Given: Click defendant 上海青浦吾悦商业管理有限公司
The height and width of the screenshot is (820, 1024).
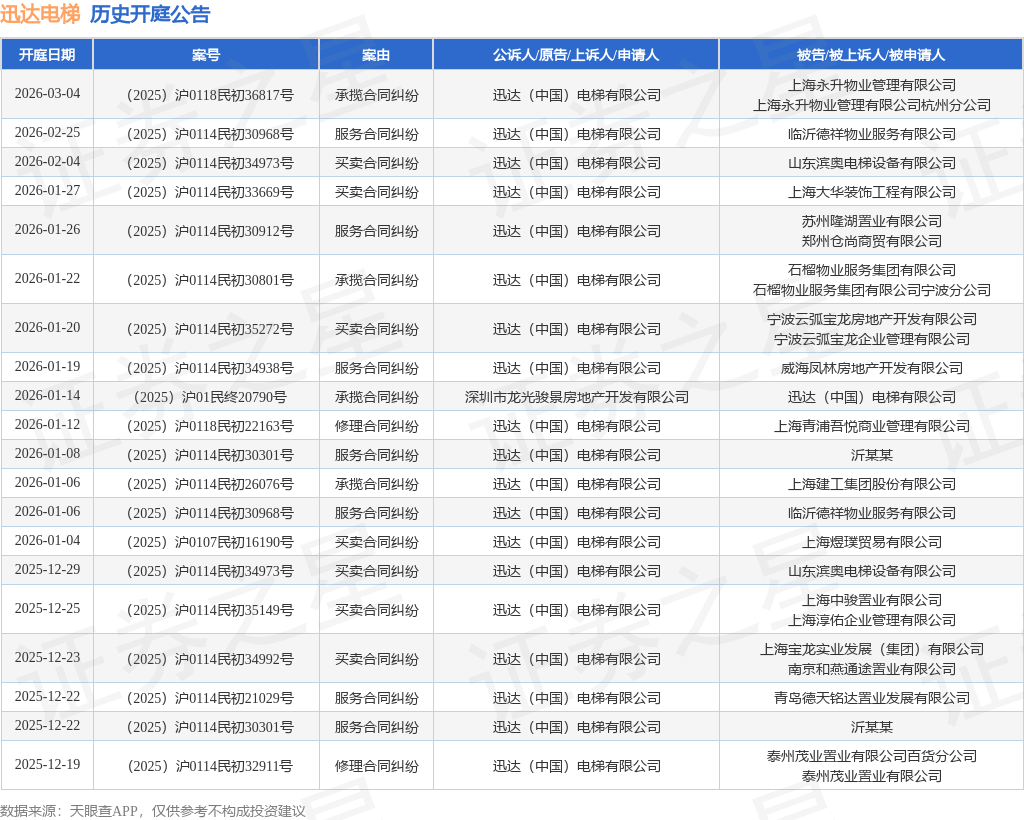Looking at the screenshot, I should coord(871,426).
